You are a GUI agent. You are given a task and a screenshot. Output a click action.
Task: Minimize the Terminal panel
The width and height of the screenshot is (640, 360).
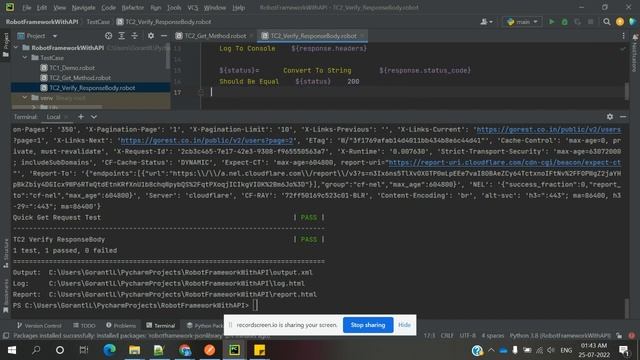tap(623, 117)
